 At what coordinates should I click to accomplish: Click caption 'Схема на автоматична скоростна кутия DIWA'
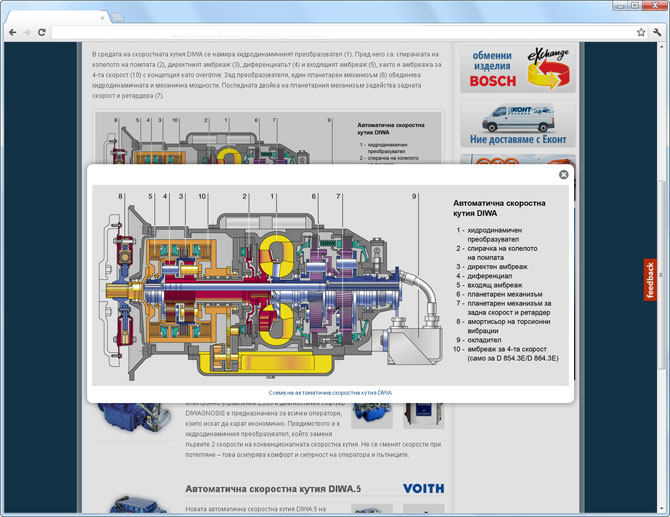(x=330, y=393)
